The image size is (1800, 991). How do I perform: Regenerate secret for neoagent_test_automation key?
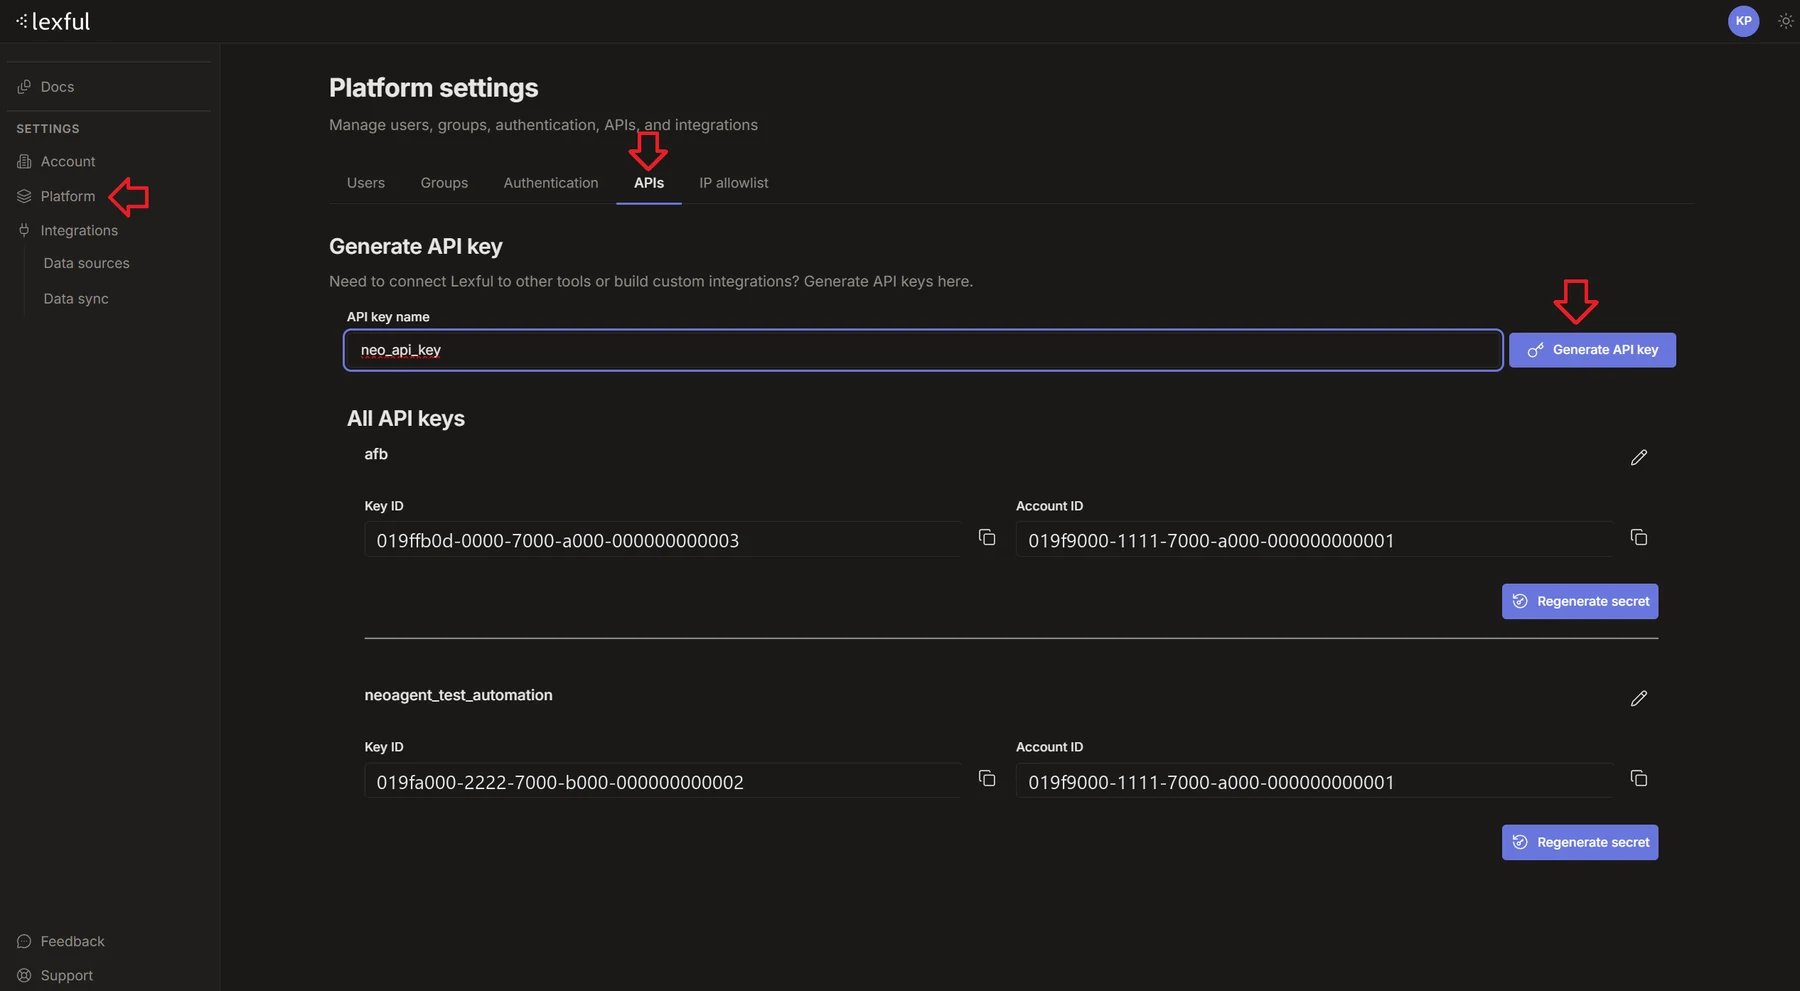point(1580,842)
